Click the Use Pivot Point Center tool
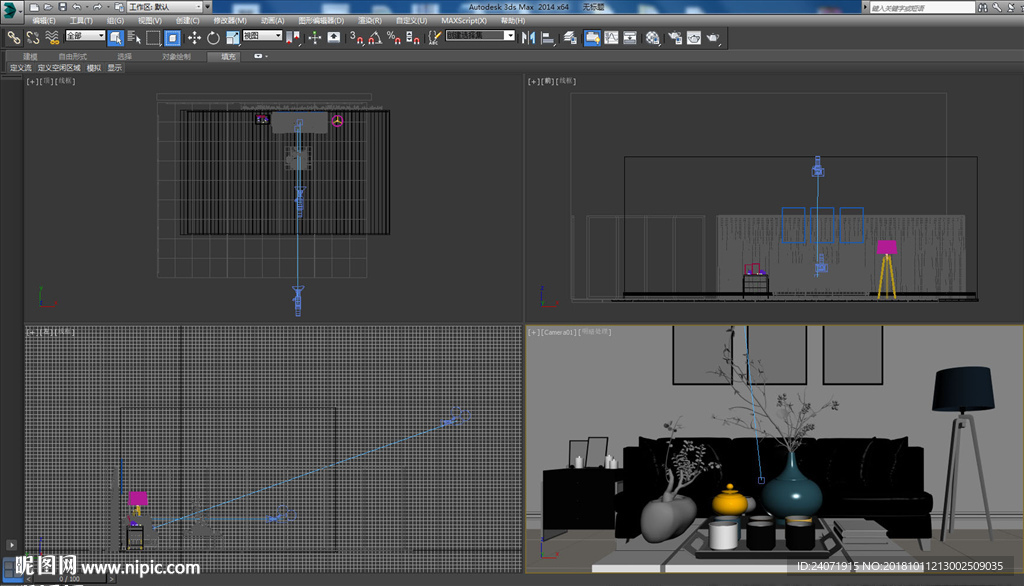This screenshot has width=1024, height=586. (293, 38)
